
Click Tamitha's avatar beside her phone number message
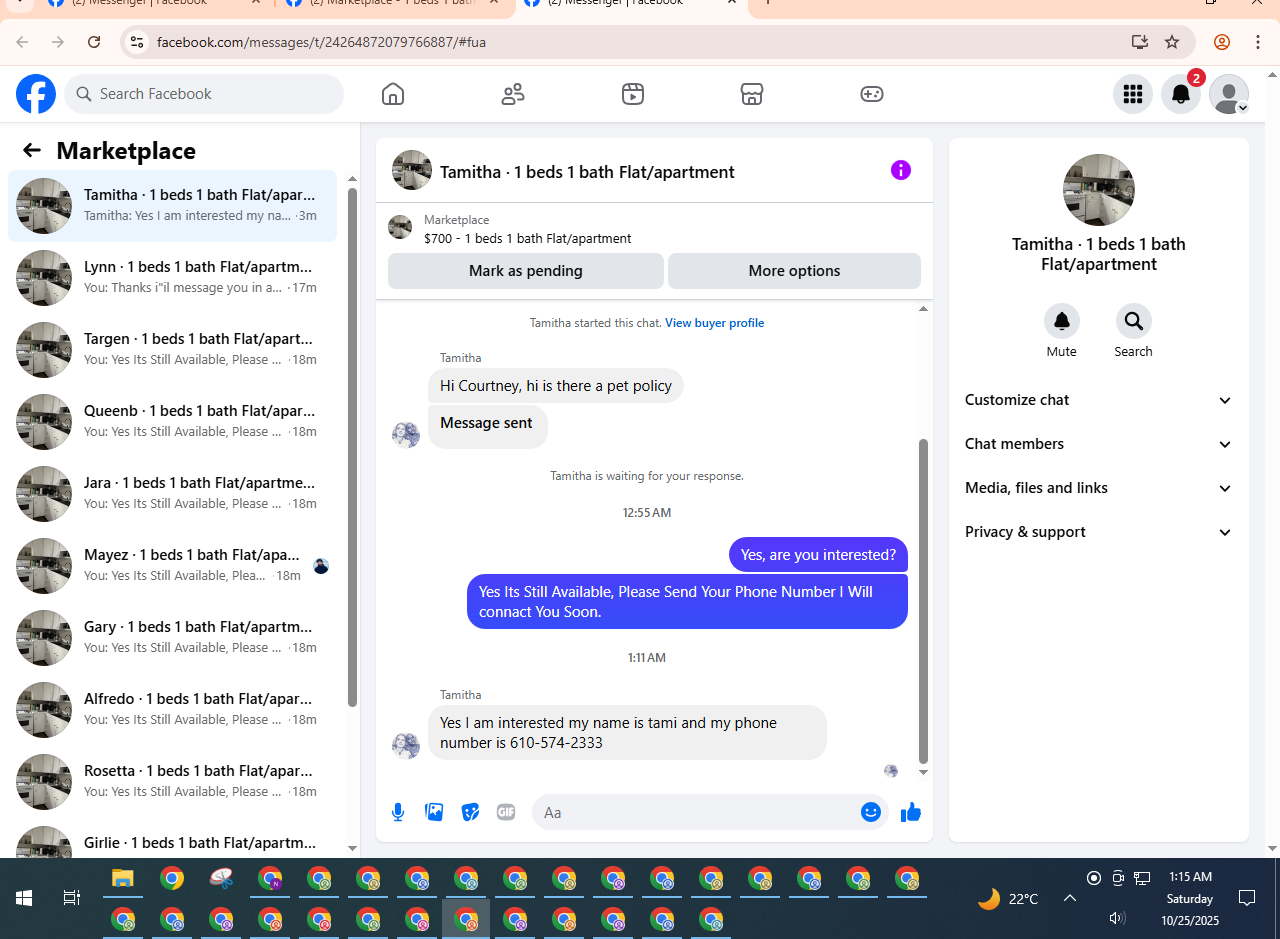pyautogui.click(x=406, y=745)
